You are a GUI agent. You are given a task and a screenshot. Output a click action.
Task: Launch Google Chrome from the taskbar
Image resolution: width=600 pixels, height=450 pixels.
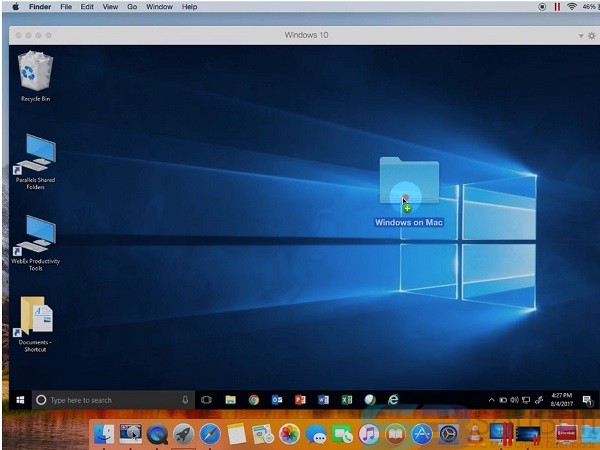[x=254, y=400]
